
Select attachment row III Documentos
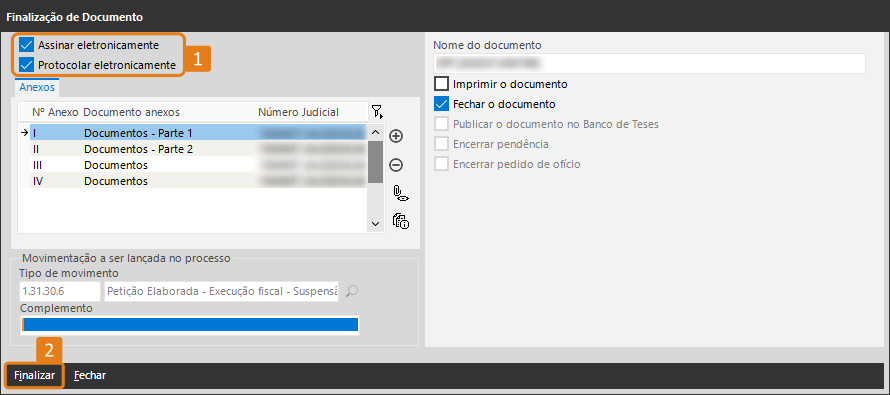click(194, 165)
